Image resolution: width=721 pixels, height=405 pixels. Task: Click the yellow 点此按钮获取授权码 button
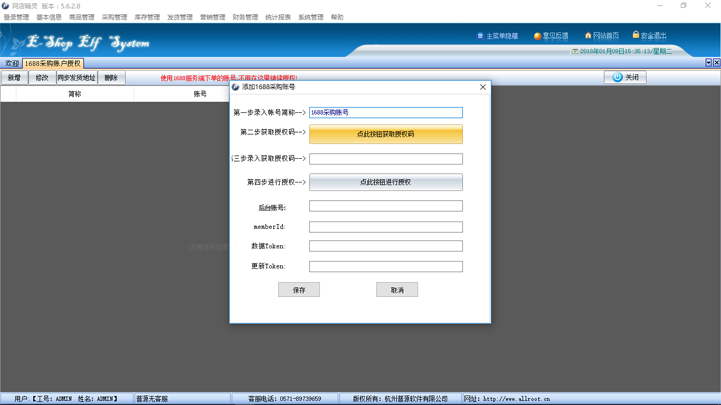(386, 134)
